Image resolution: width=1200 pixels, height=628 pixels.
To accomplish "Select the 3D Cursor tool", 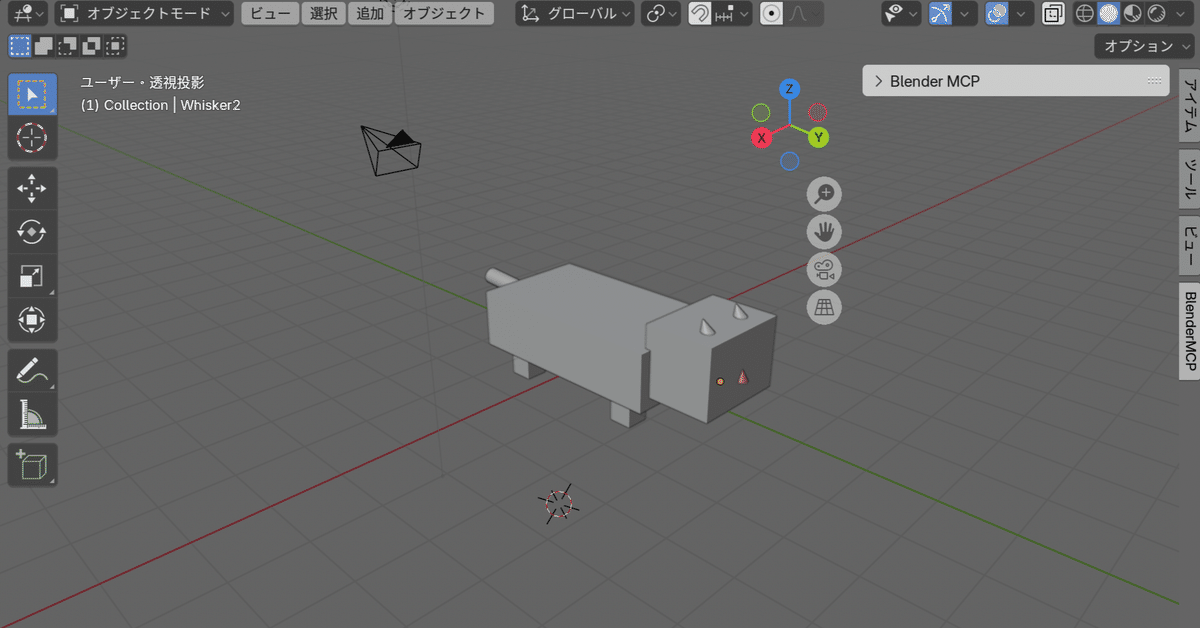I will click(32, 139).
